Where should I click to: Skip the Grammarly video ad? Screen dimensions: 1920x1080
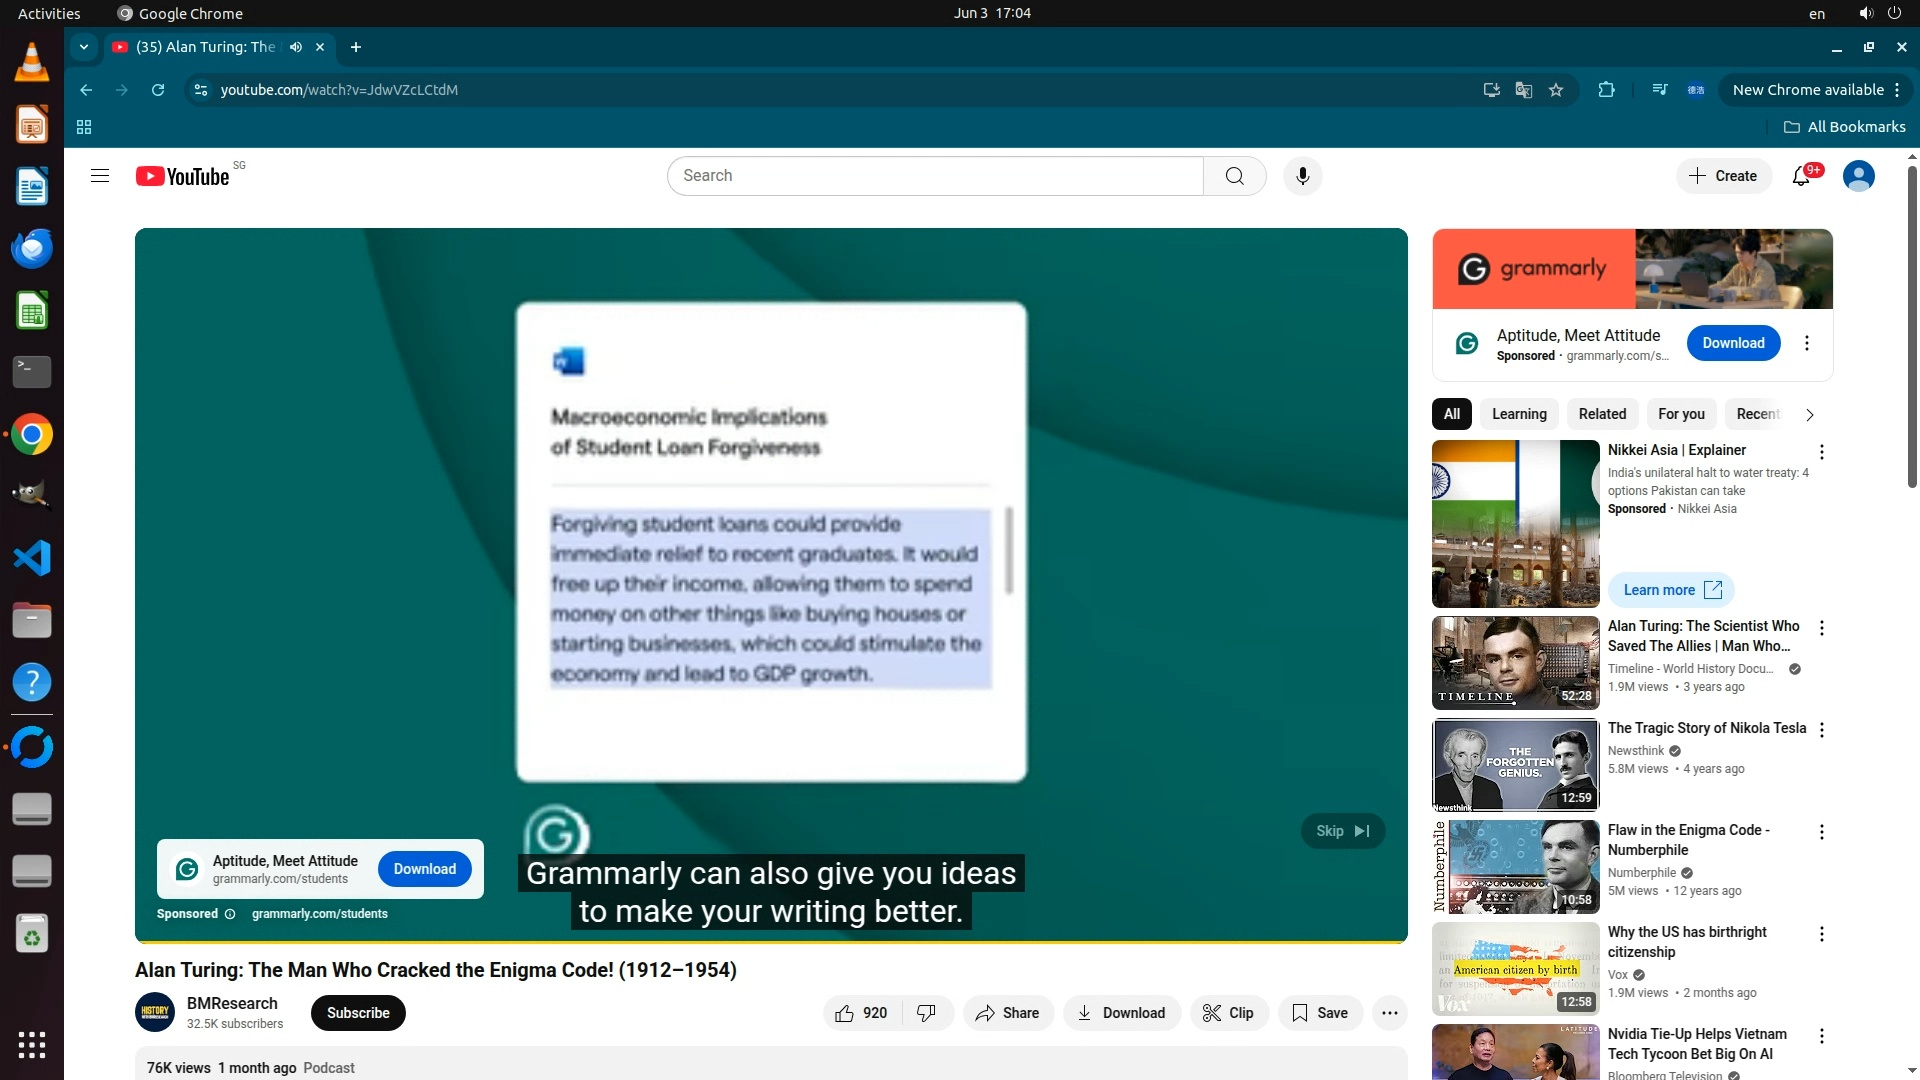[1342, 831]
